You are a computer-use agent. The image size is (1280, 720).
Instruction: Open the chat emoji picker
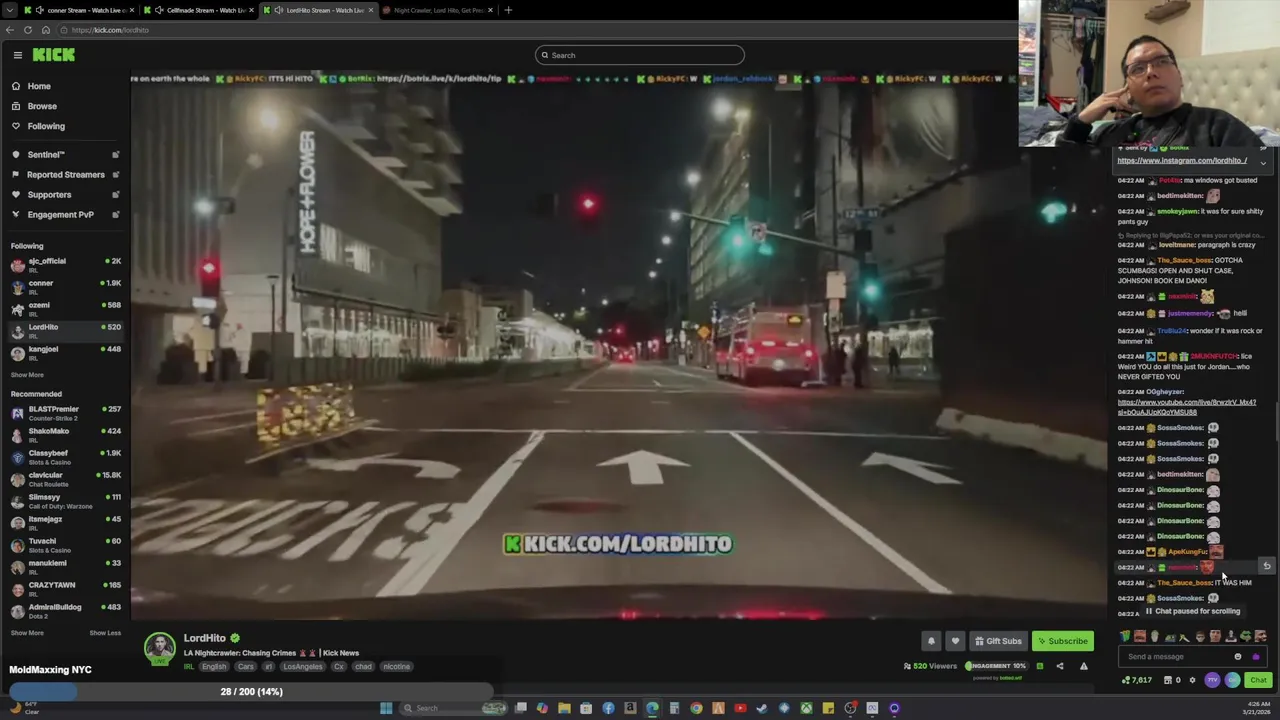click(x=1238, y=657)
